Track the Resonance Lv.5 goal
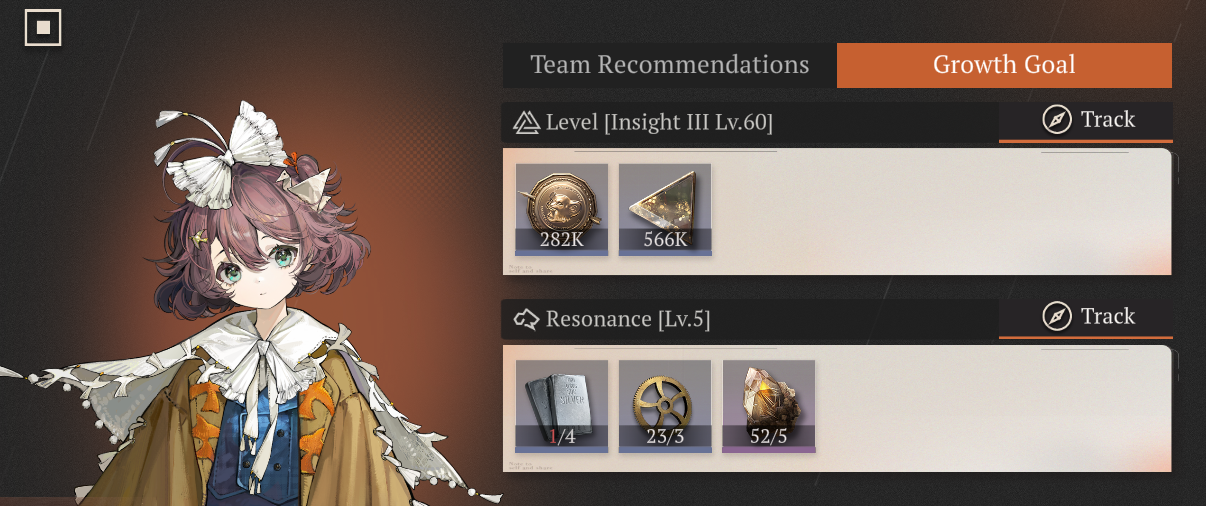1206x506 pixels. [x=1086, y=318]
